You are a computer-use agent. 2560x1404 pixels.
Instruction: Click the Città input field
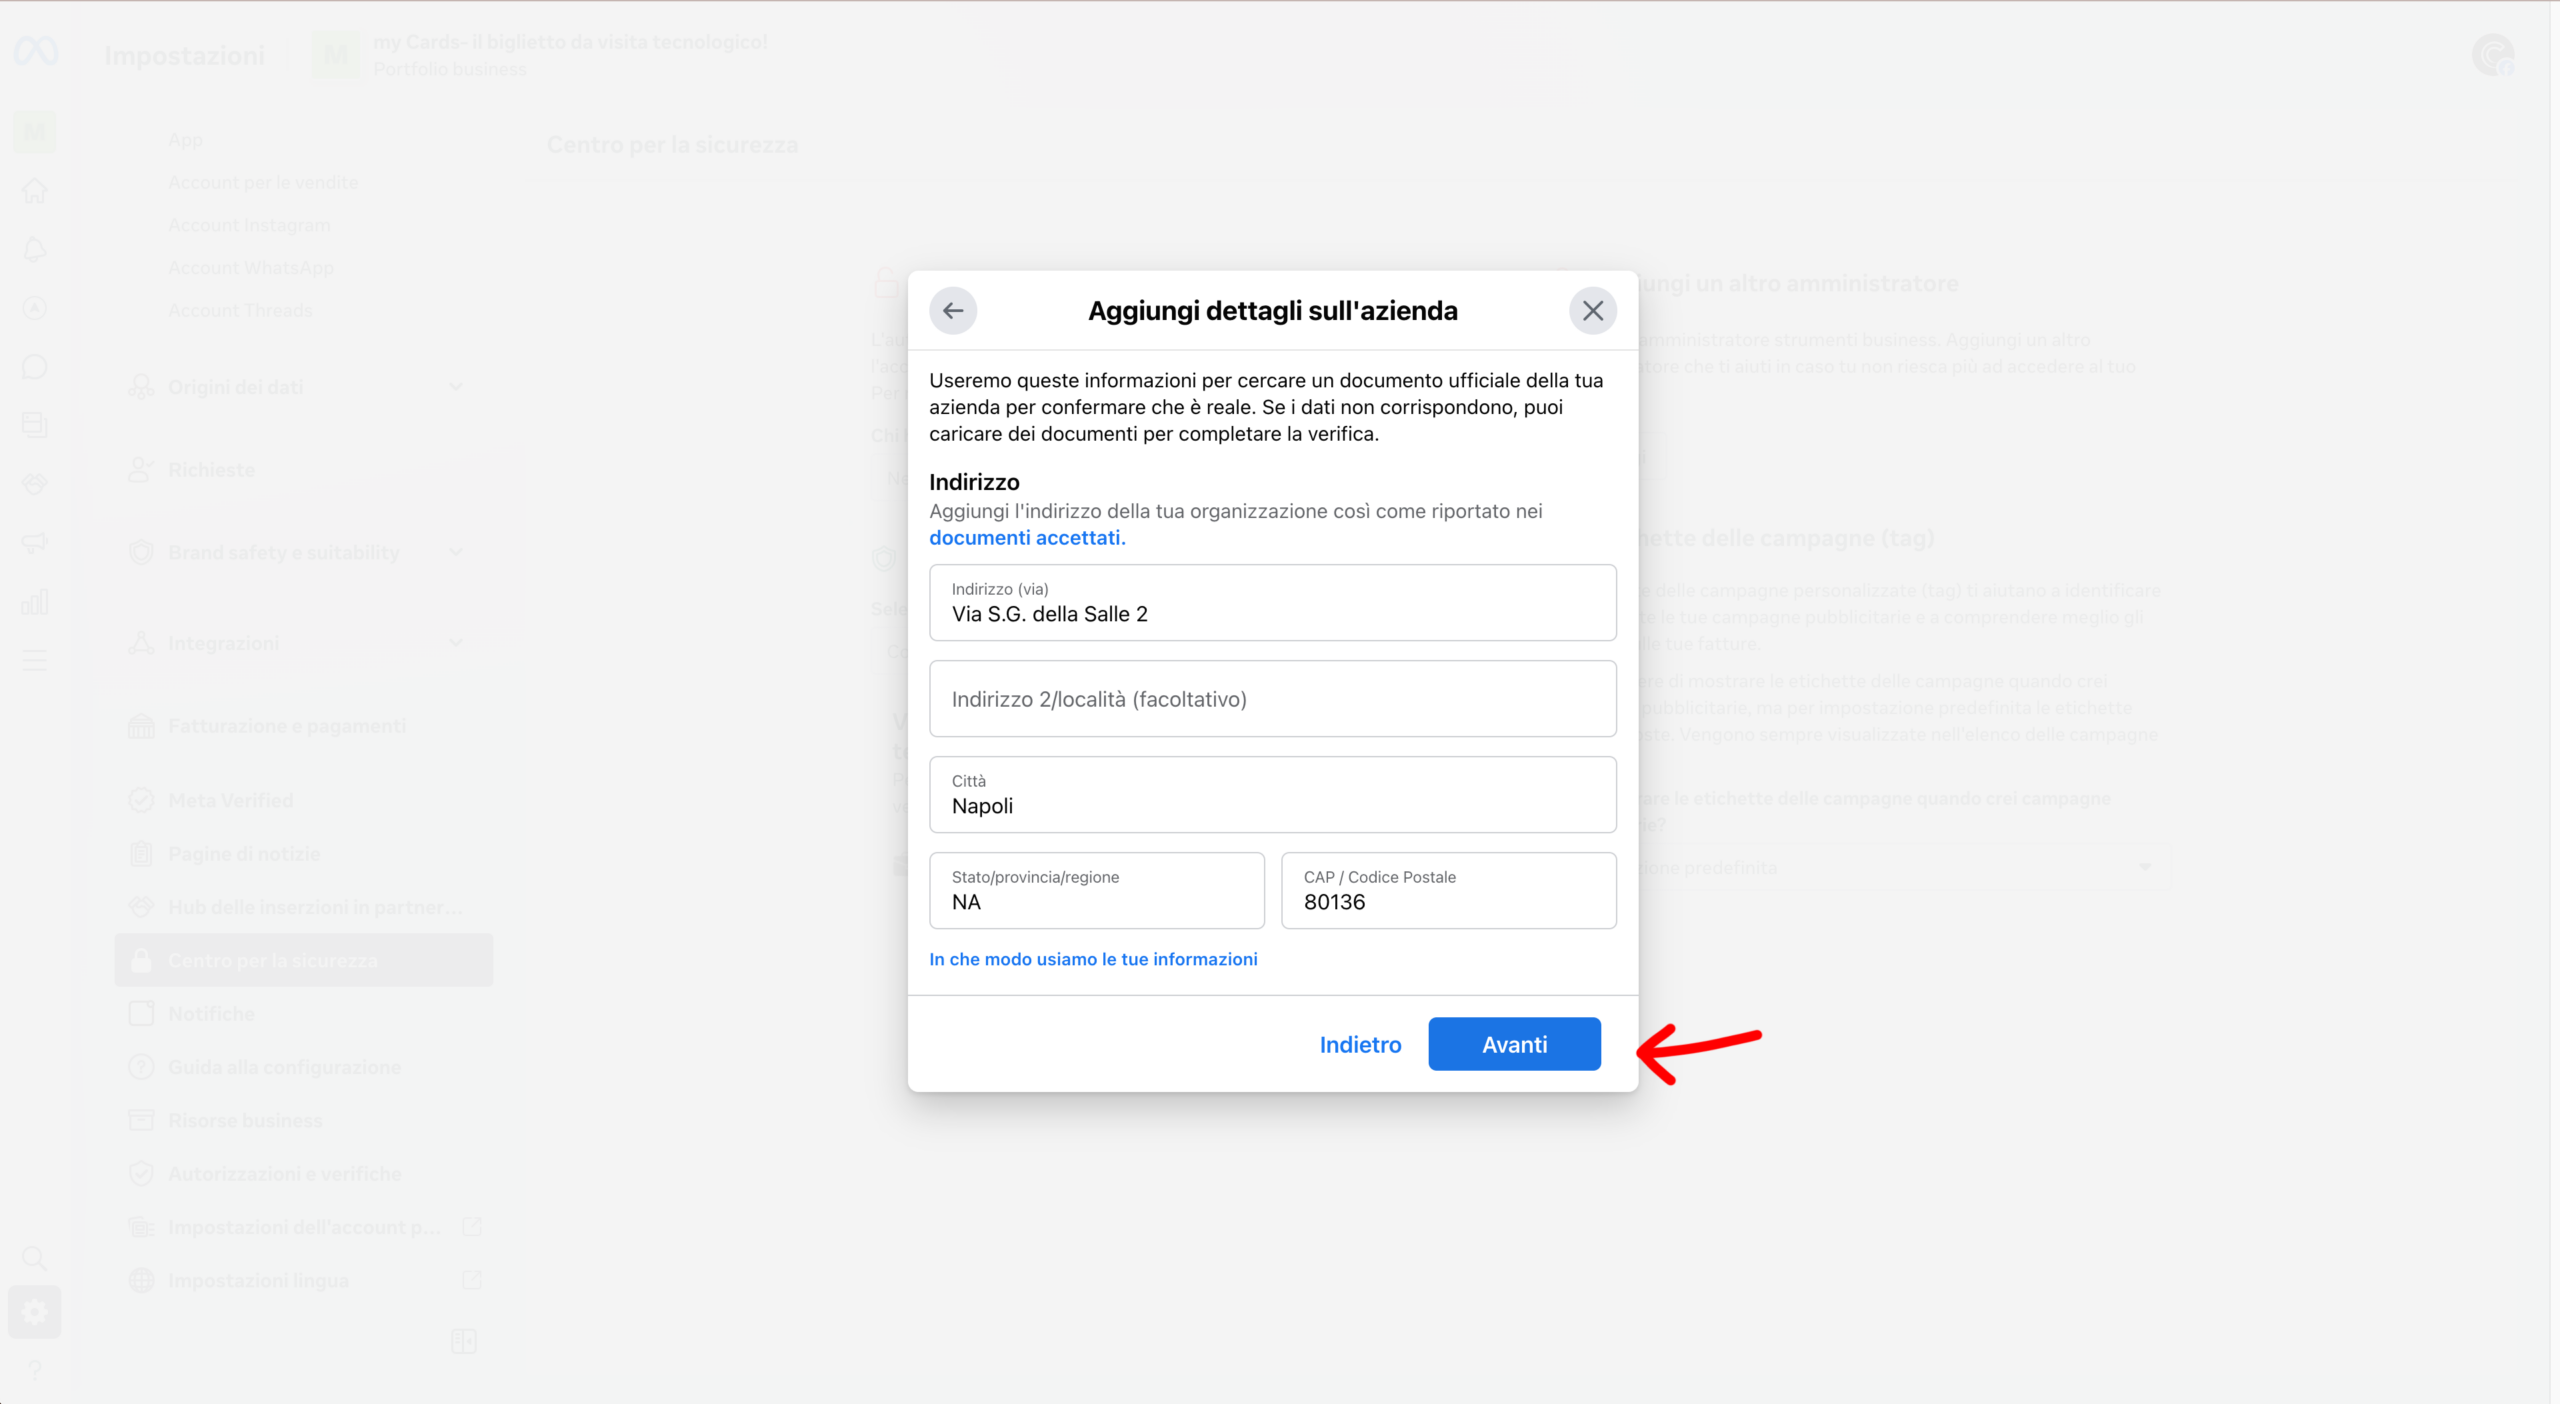1271,795
